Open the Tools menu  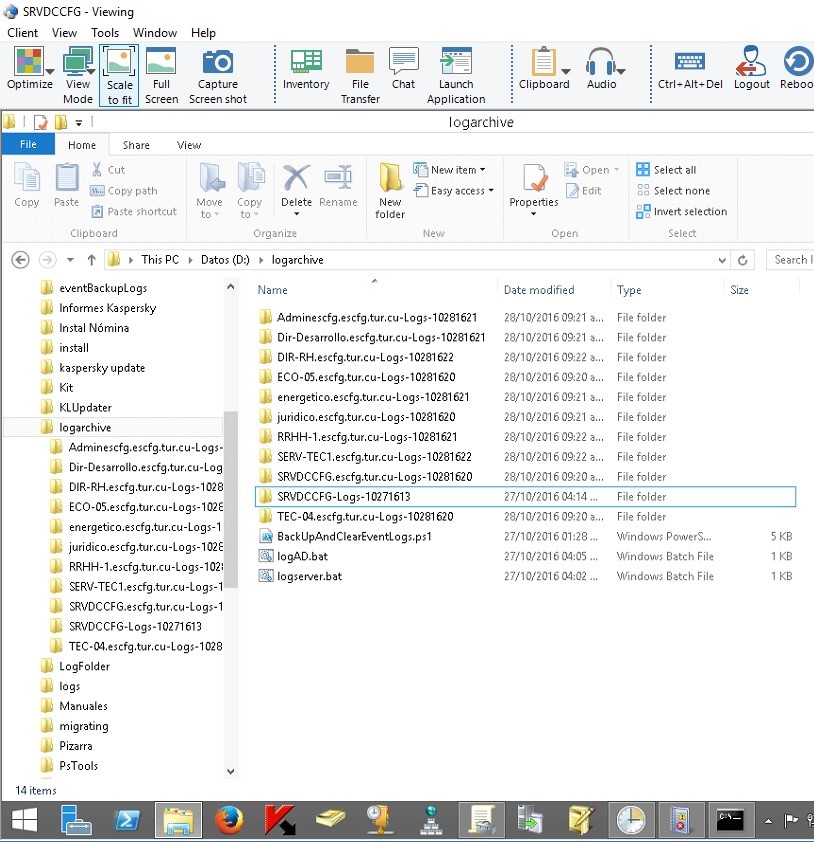click(105, 33)
